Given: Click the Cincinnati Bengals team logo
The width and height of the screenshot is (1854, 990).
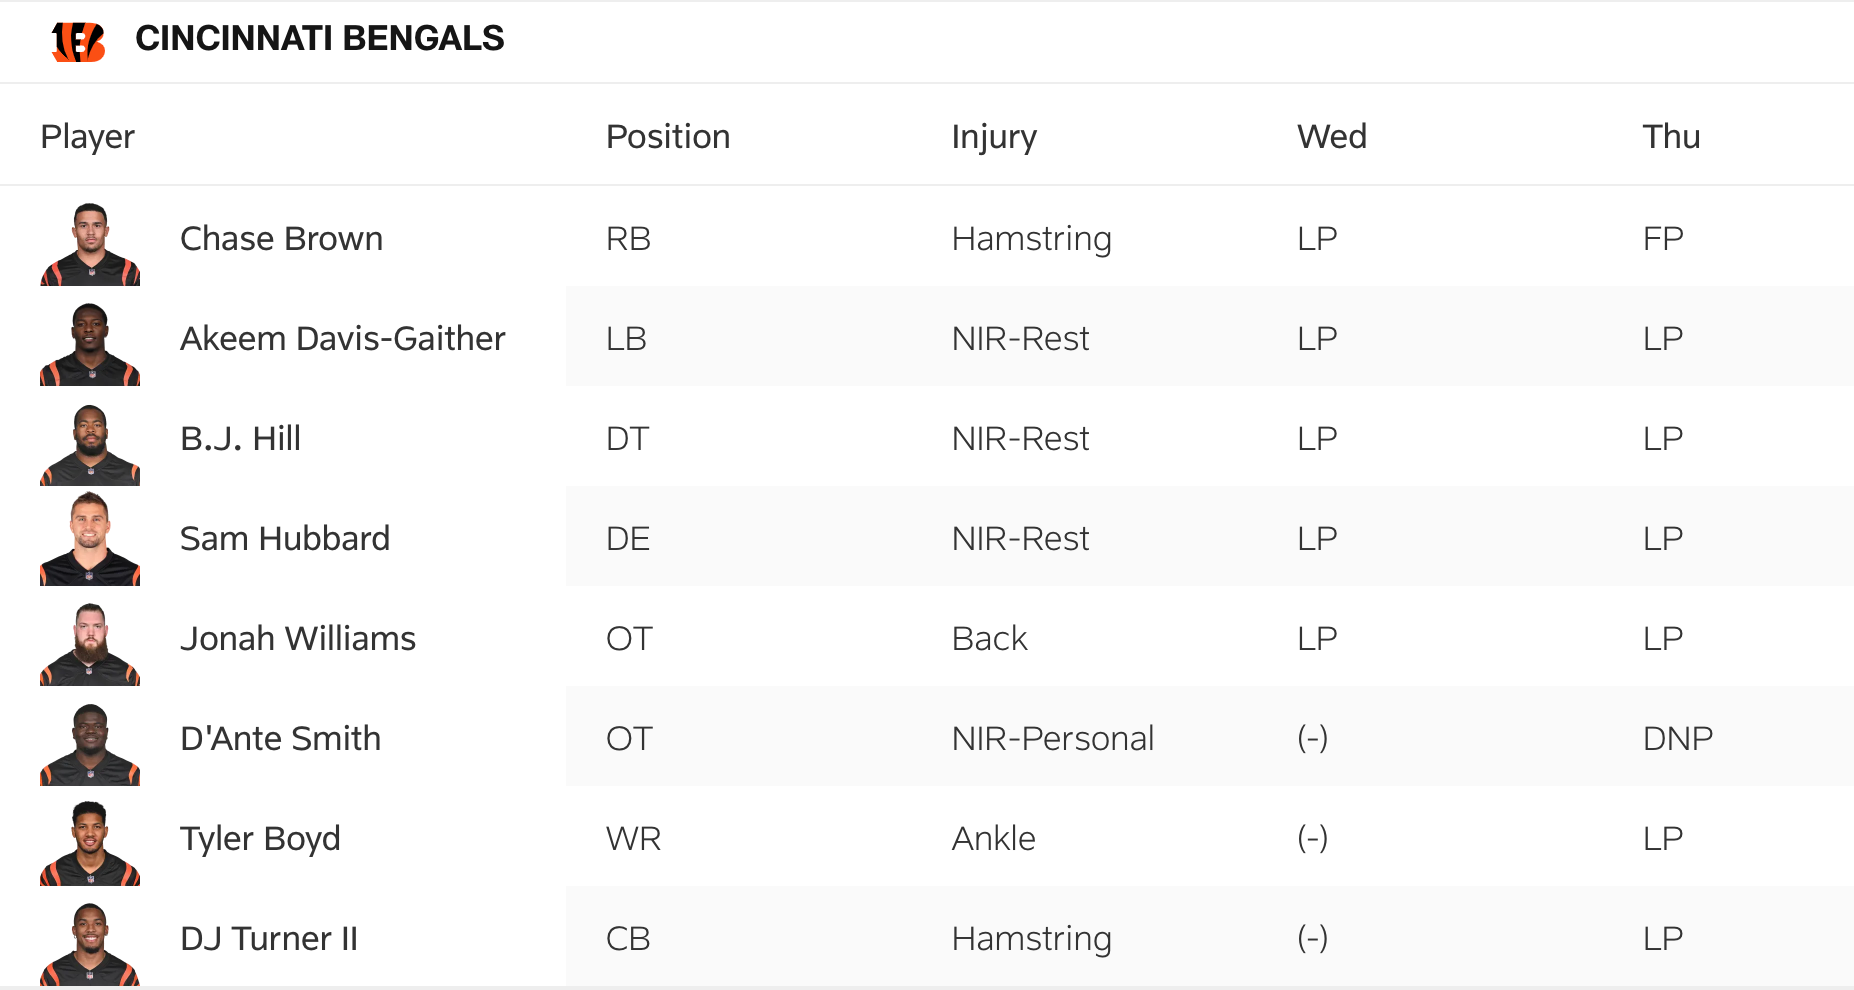Looking at the screenshot, I should 78,41.
